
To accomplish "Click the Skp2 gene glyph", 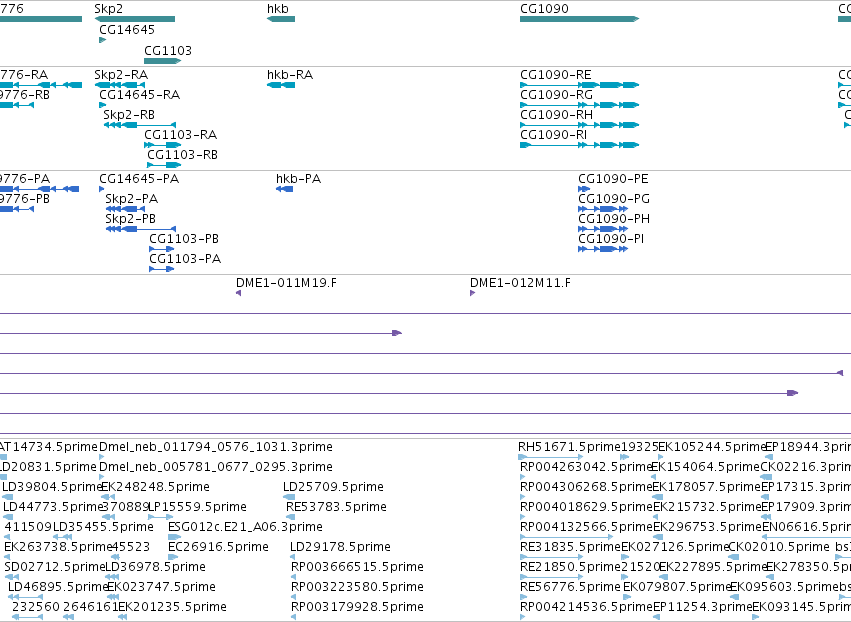I will point(135,19).
